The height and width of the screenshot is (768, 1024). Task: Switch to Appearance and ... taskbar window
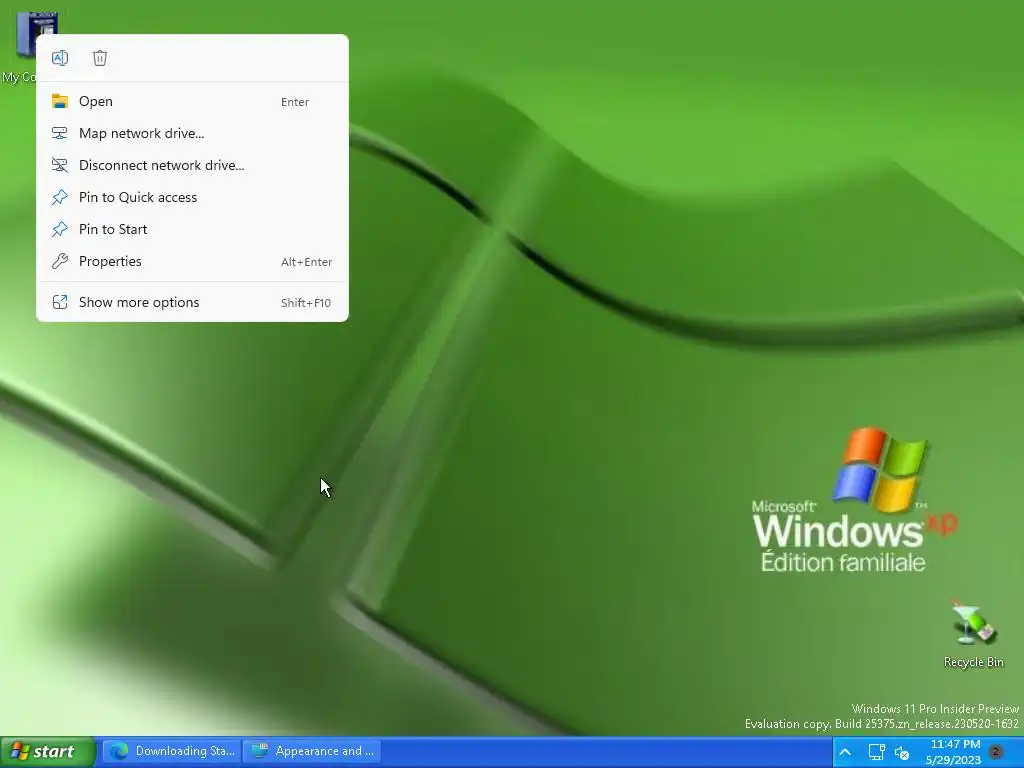click(x=313, y=751)
